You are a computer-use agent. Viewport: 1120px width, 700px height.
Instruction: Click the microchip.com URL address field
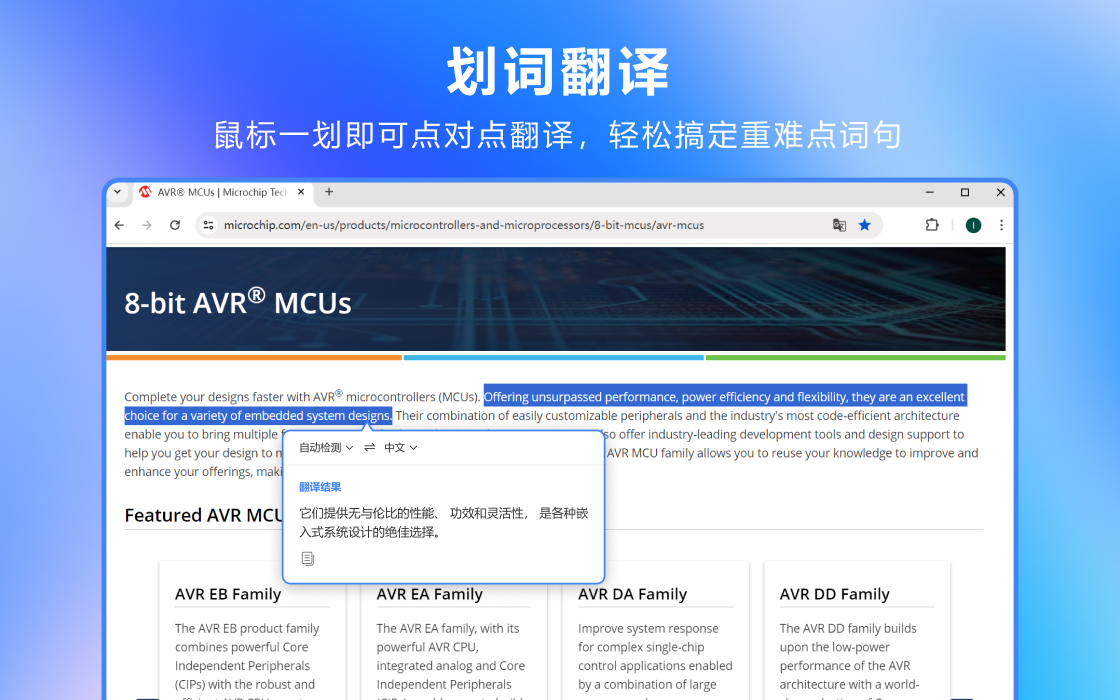click(464, 225)
